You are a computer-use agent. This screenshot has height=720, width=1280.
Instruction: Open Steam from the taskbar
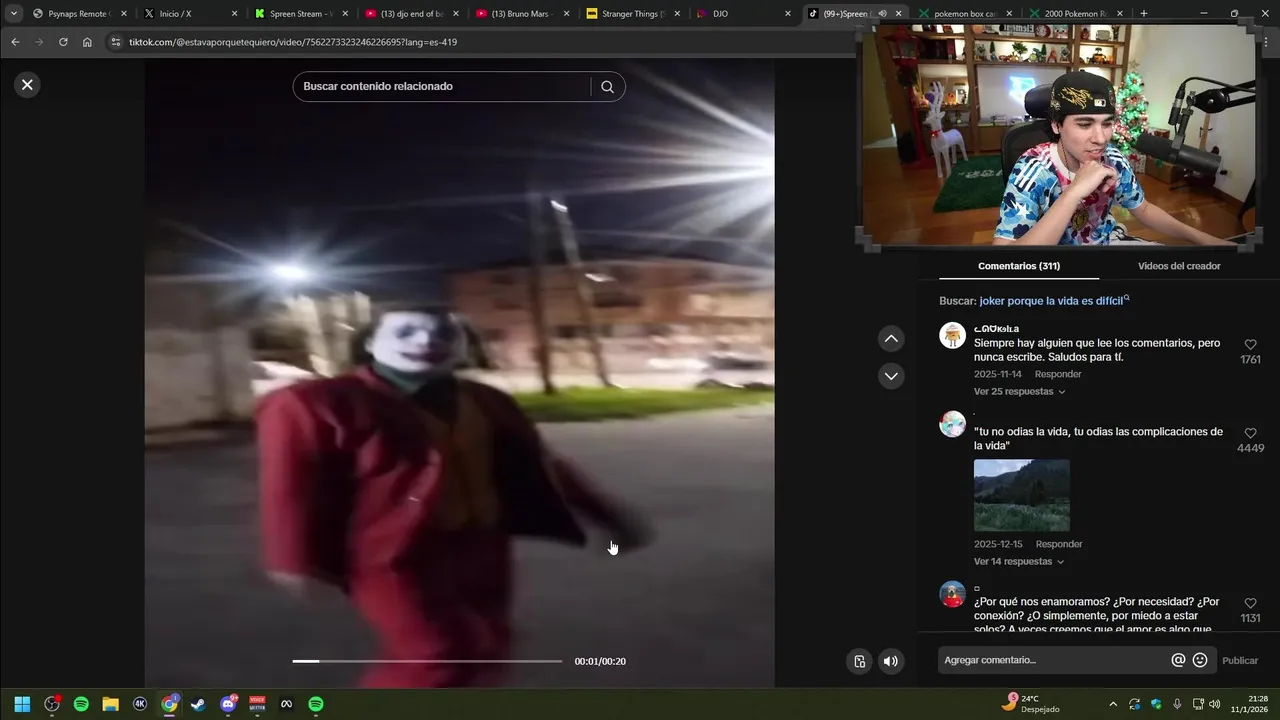tap(198, 704)
